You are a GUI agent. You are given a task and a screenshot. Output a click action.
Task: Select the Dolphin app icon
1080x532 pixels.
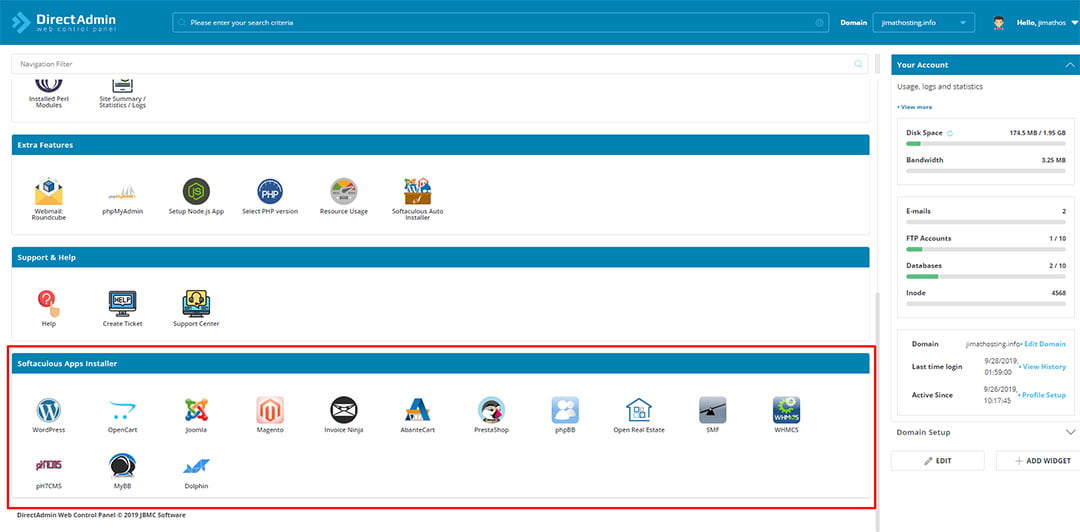point(196,467)
